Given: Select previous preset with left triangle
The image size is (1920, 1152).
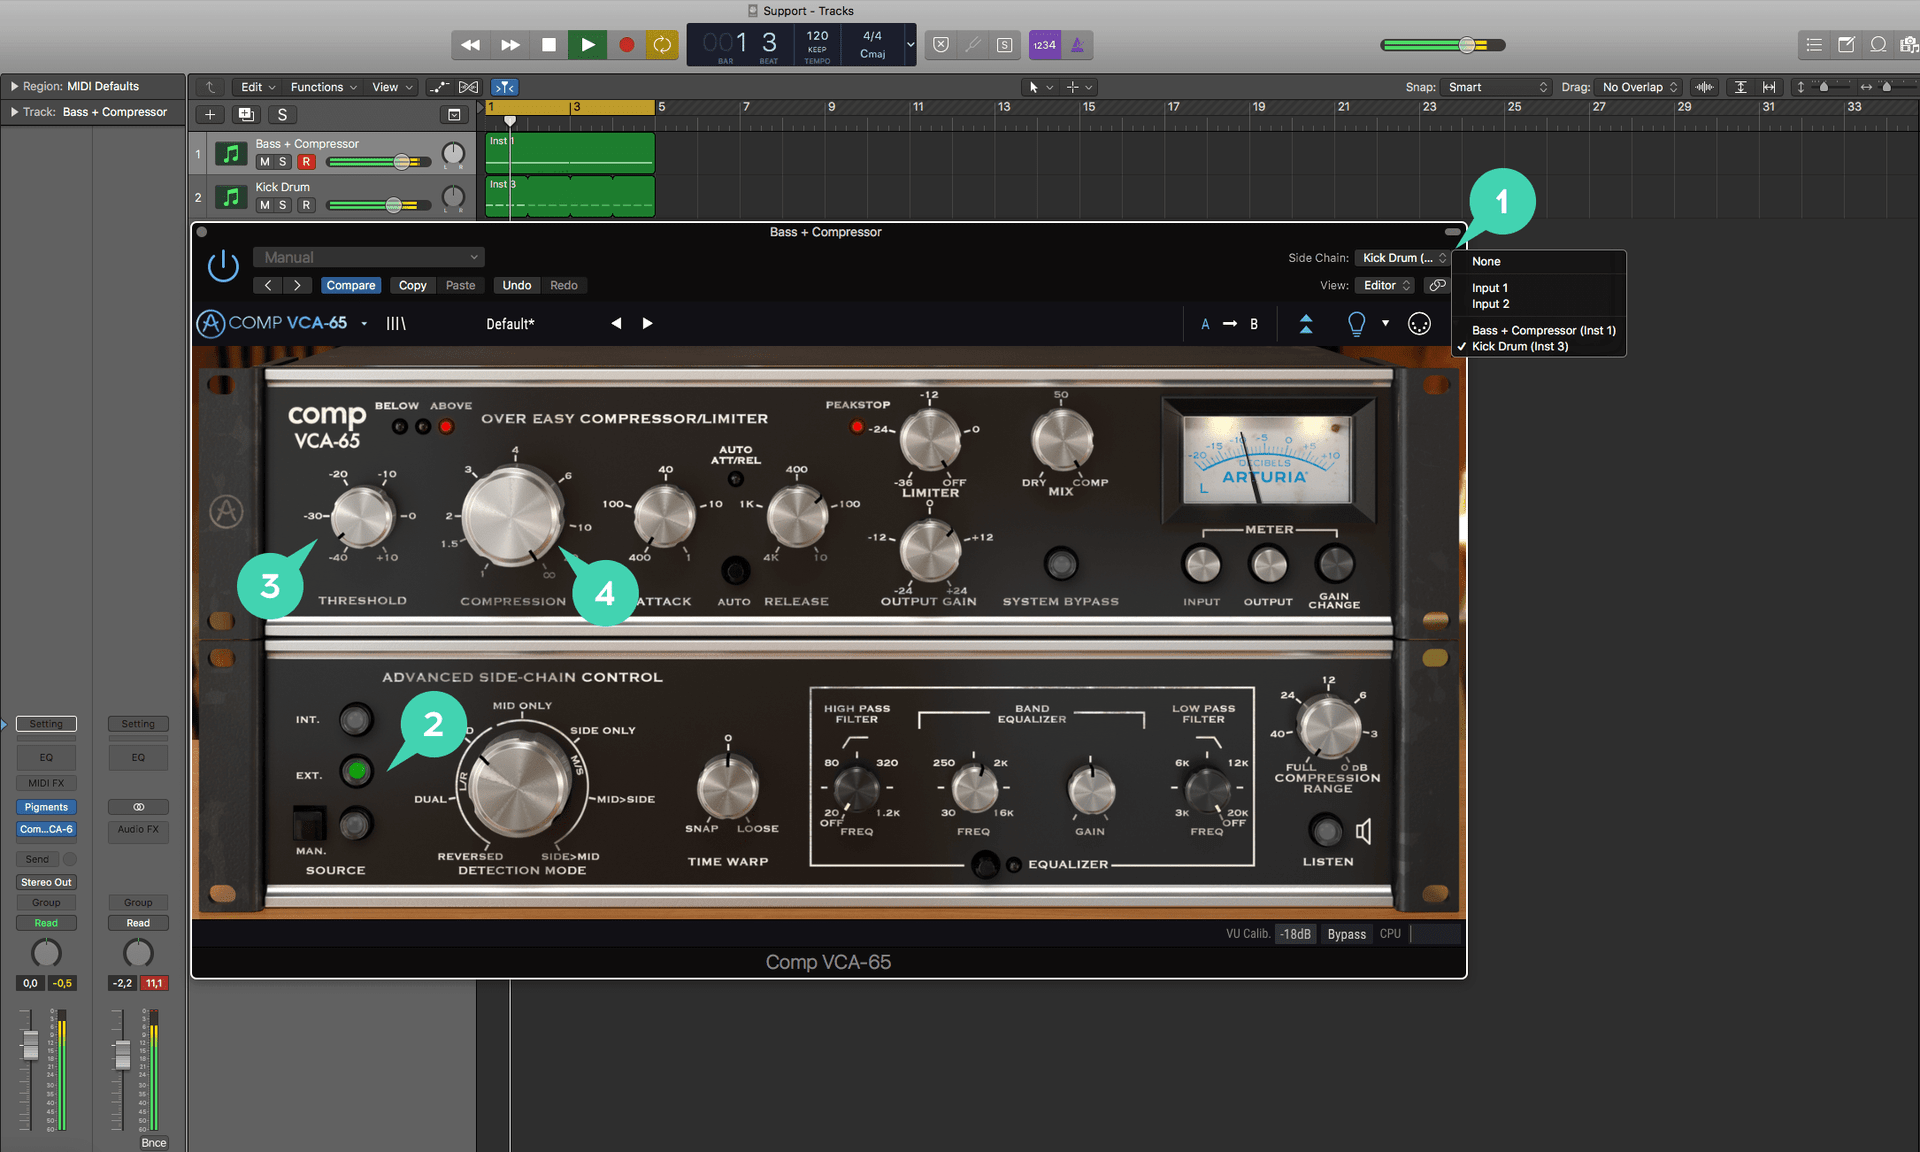Looking at the screenshot, I should [x=616, y=323].
